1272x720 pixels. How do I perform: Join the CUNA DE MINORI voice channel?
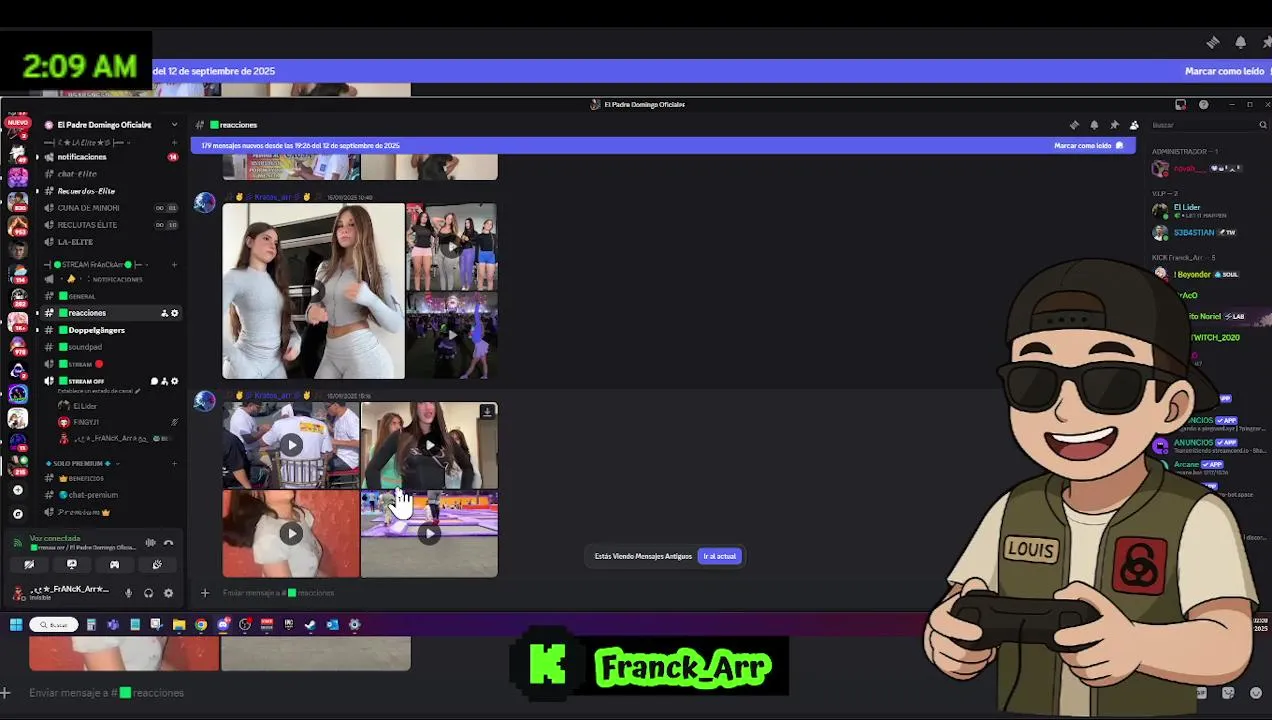[110, 208]
